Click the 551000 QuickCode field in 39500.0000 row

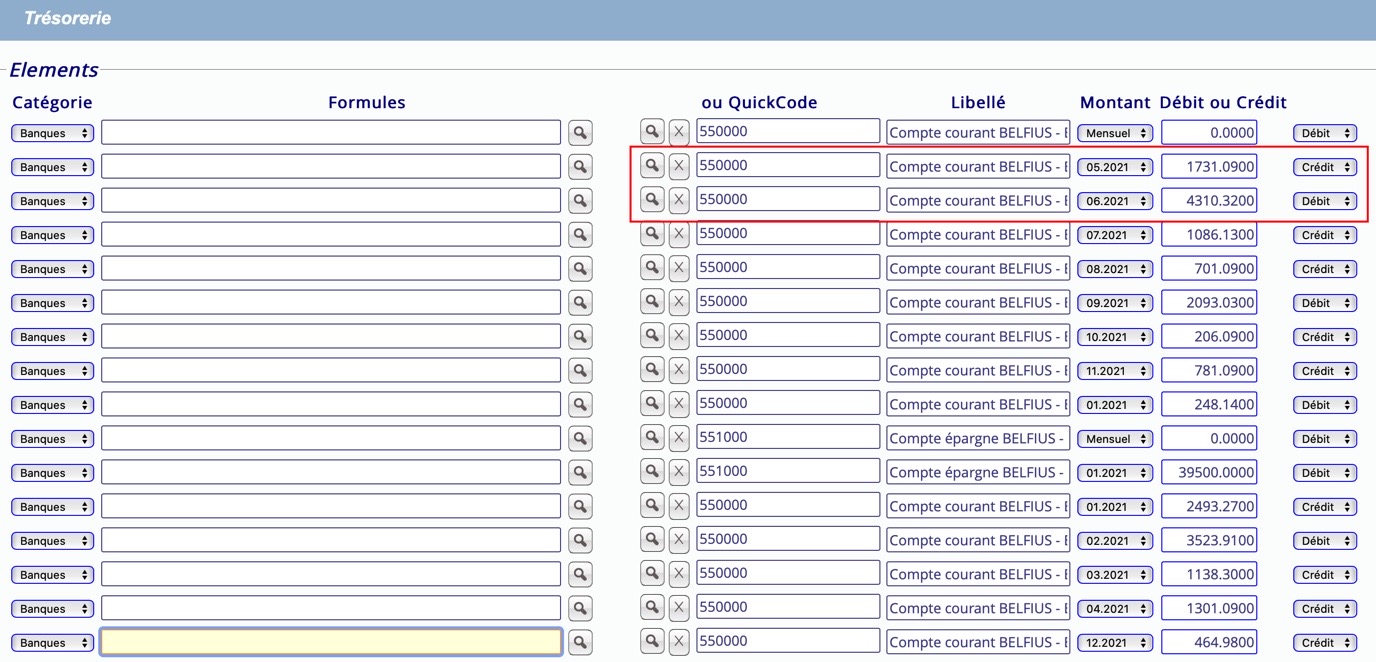[x=788, y=472]
